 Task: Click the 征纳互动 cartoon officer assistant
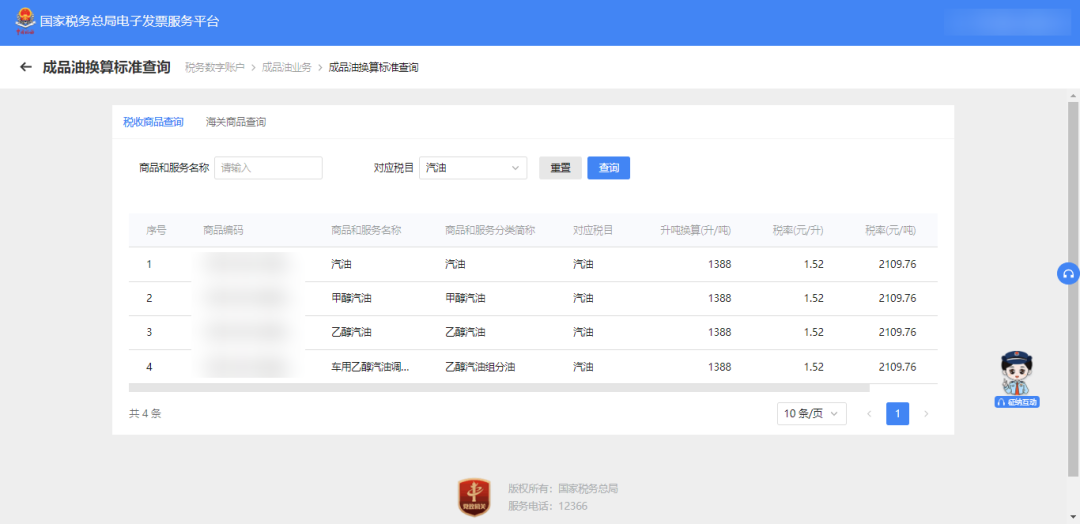(x=1016, y=379)
